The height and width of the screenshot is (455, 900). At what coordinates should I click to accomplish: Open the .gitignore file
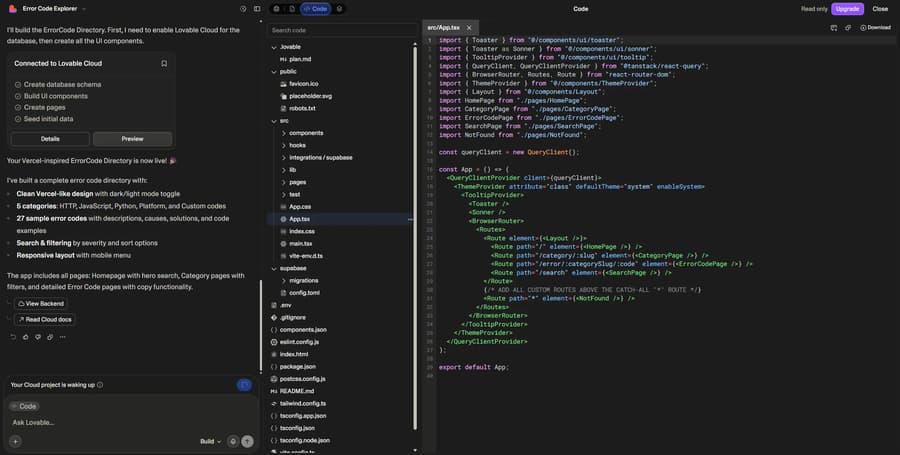click(x=293, y=317)
